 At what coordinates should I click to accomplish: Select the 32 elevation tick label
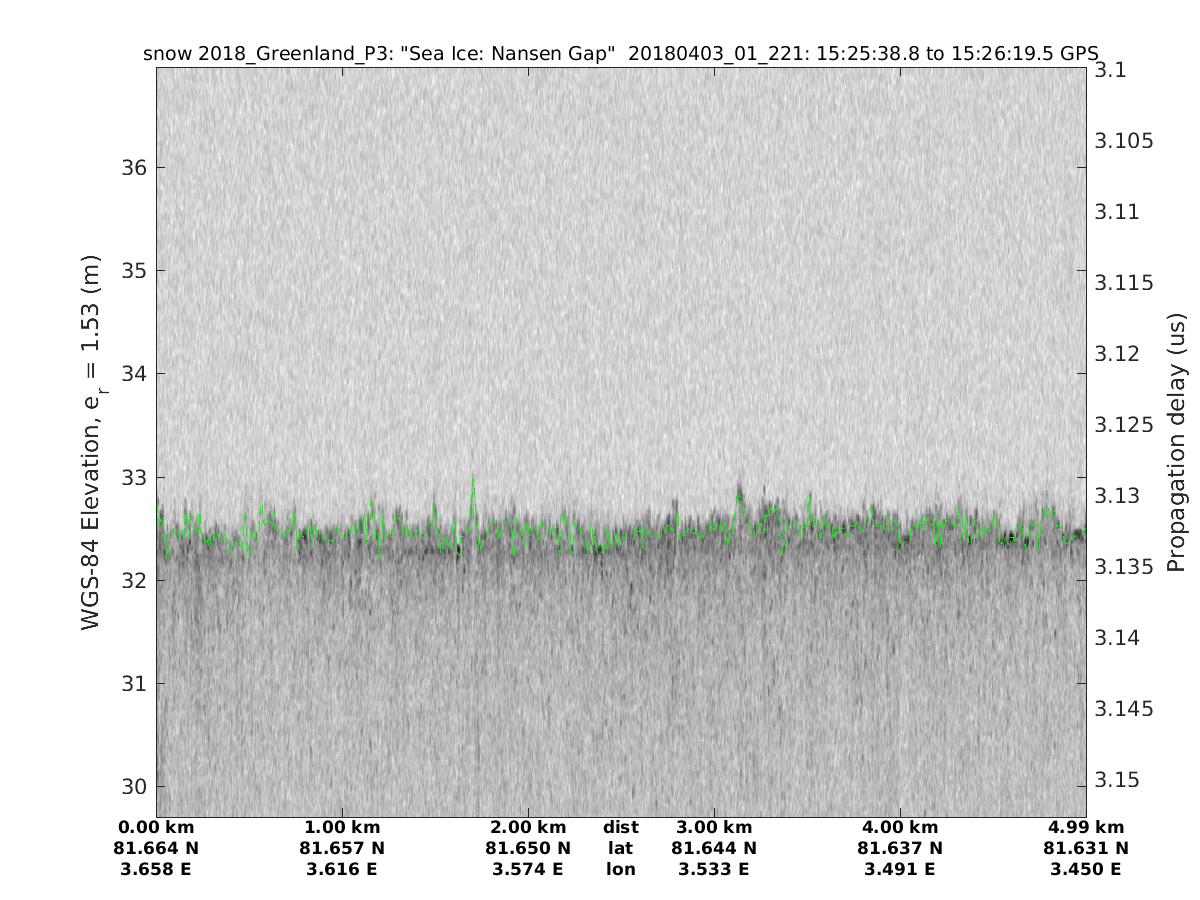click(x=136, y=580)
